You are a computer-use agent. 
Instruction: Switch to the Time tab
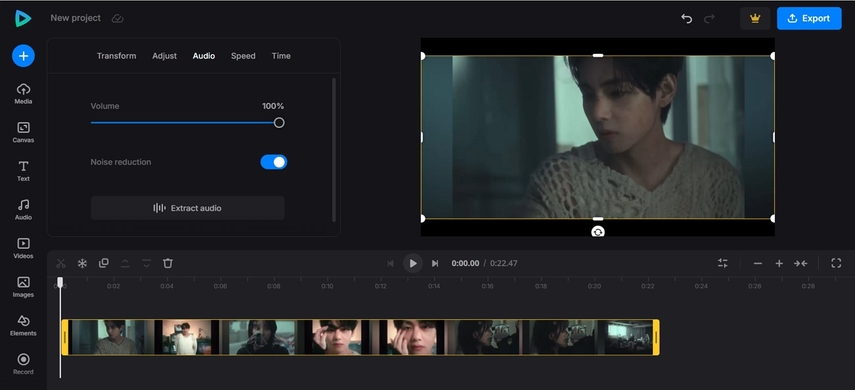pos(281,56)
